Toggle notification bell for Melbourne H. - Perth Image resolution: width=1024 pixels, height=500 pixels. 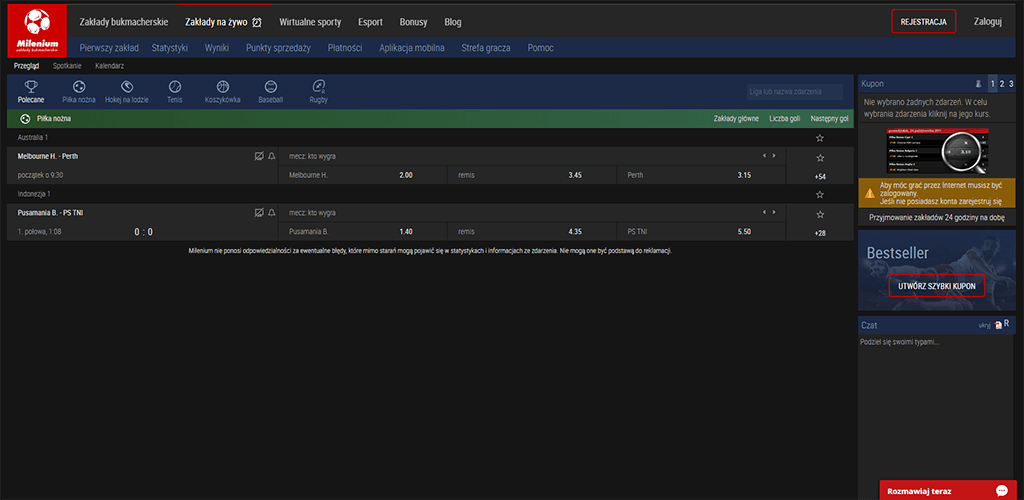point(271,157)
